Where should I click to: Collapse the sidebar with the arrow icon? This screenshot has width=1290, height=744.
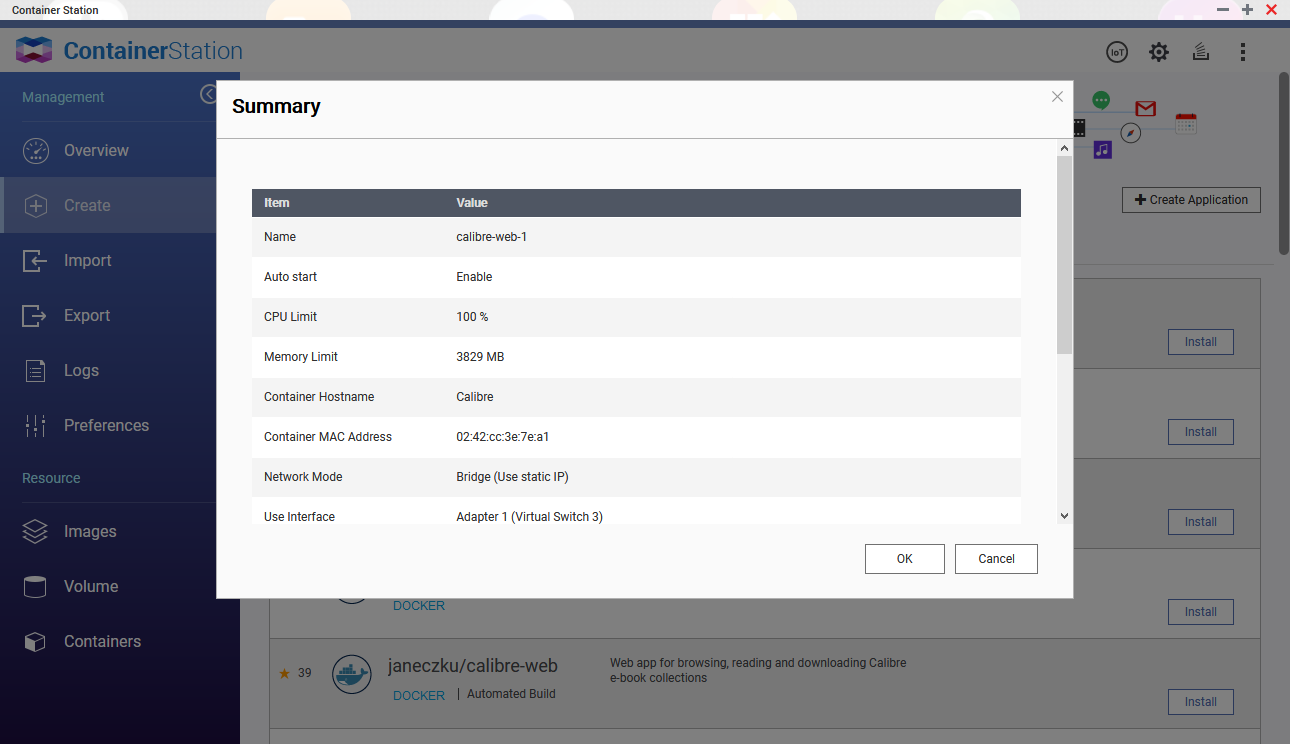point(208,94)
